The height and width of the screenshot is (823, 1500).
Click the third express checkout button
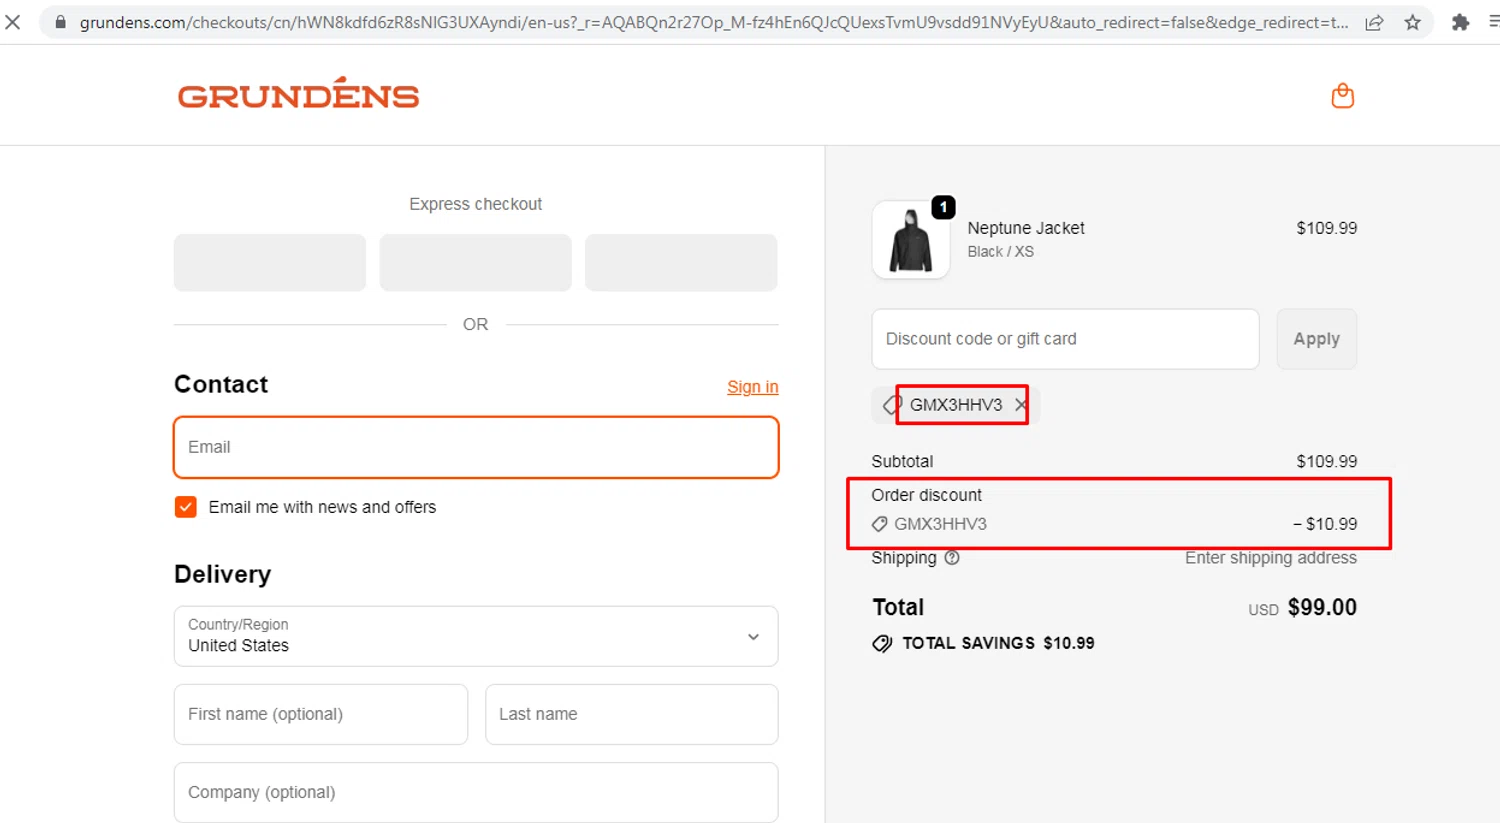point(681,263)
